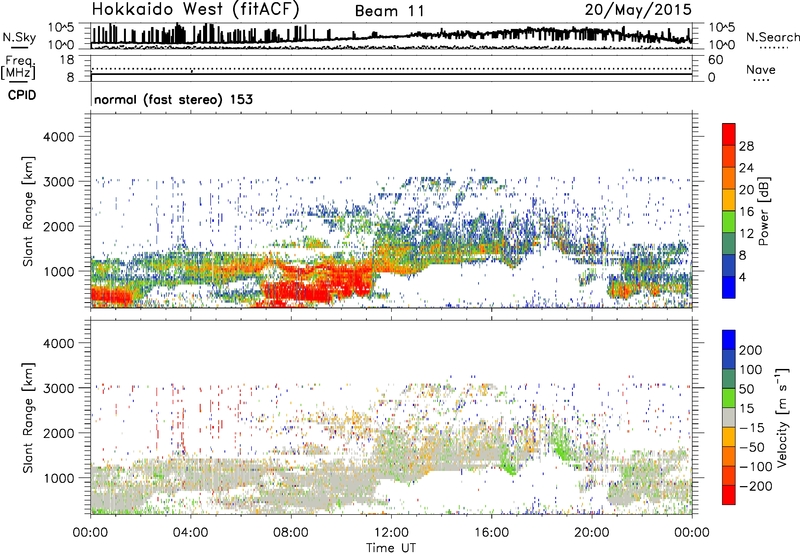Click the 'Time UT' axis title
The width and height of the screenshot is (800, 554).
point(391,548)
